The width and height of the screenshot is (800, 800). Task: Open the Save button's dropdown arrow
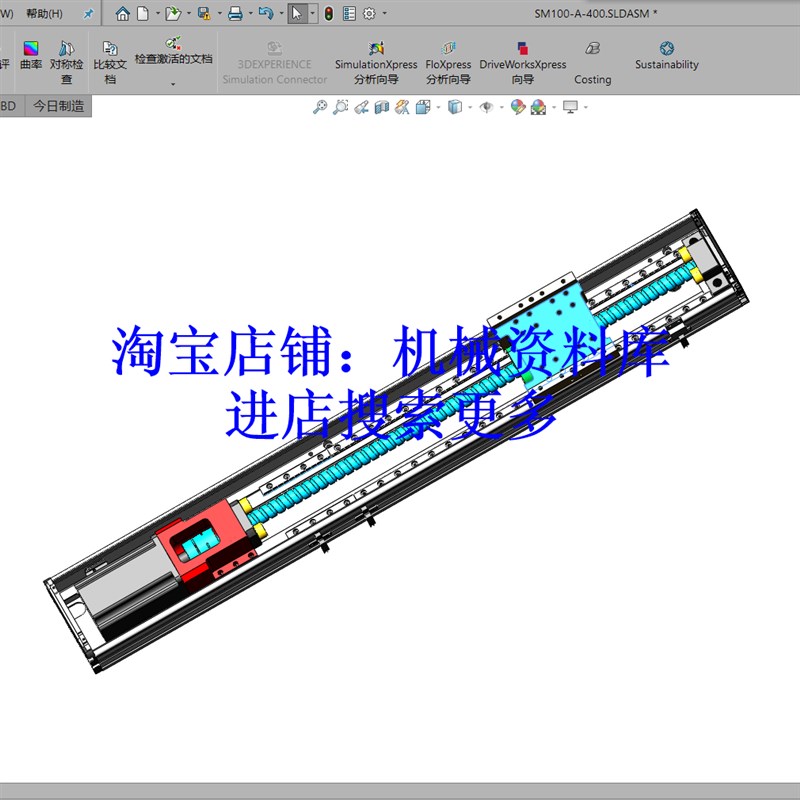pyautogui.click(x=219, y=14)
